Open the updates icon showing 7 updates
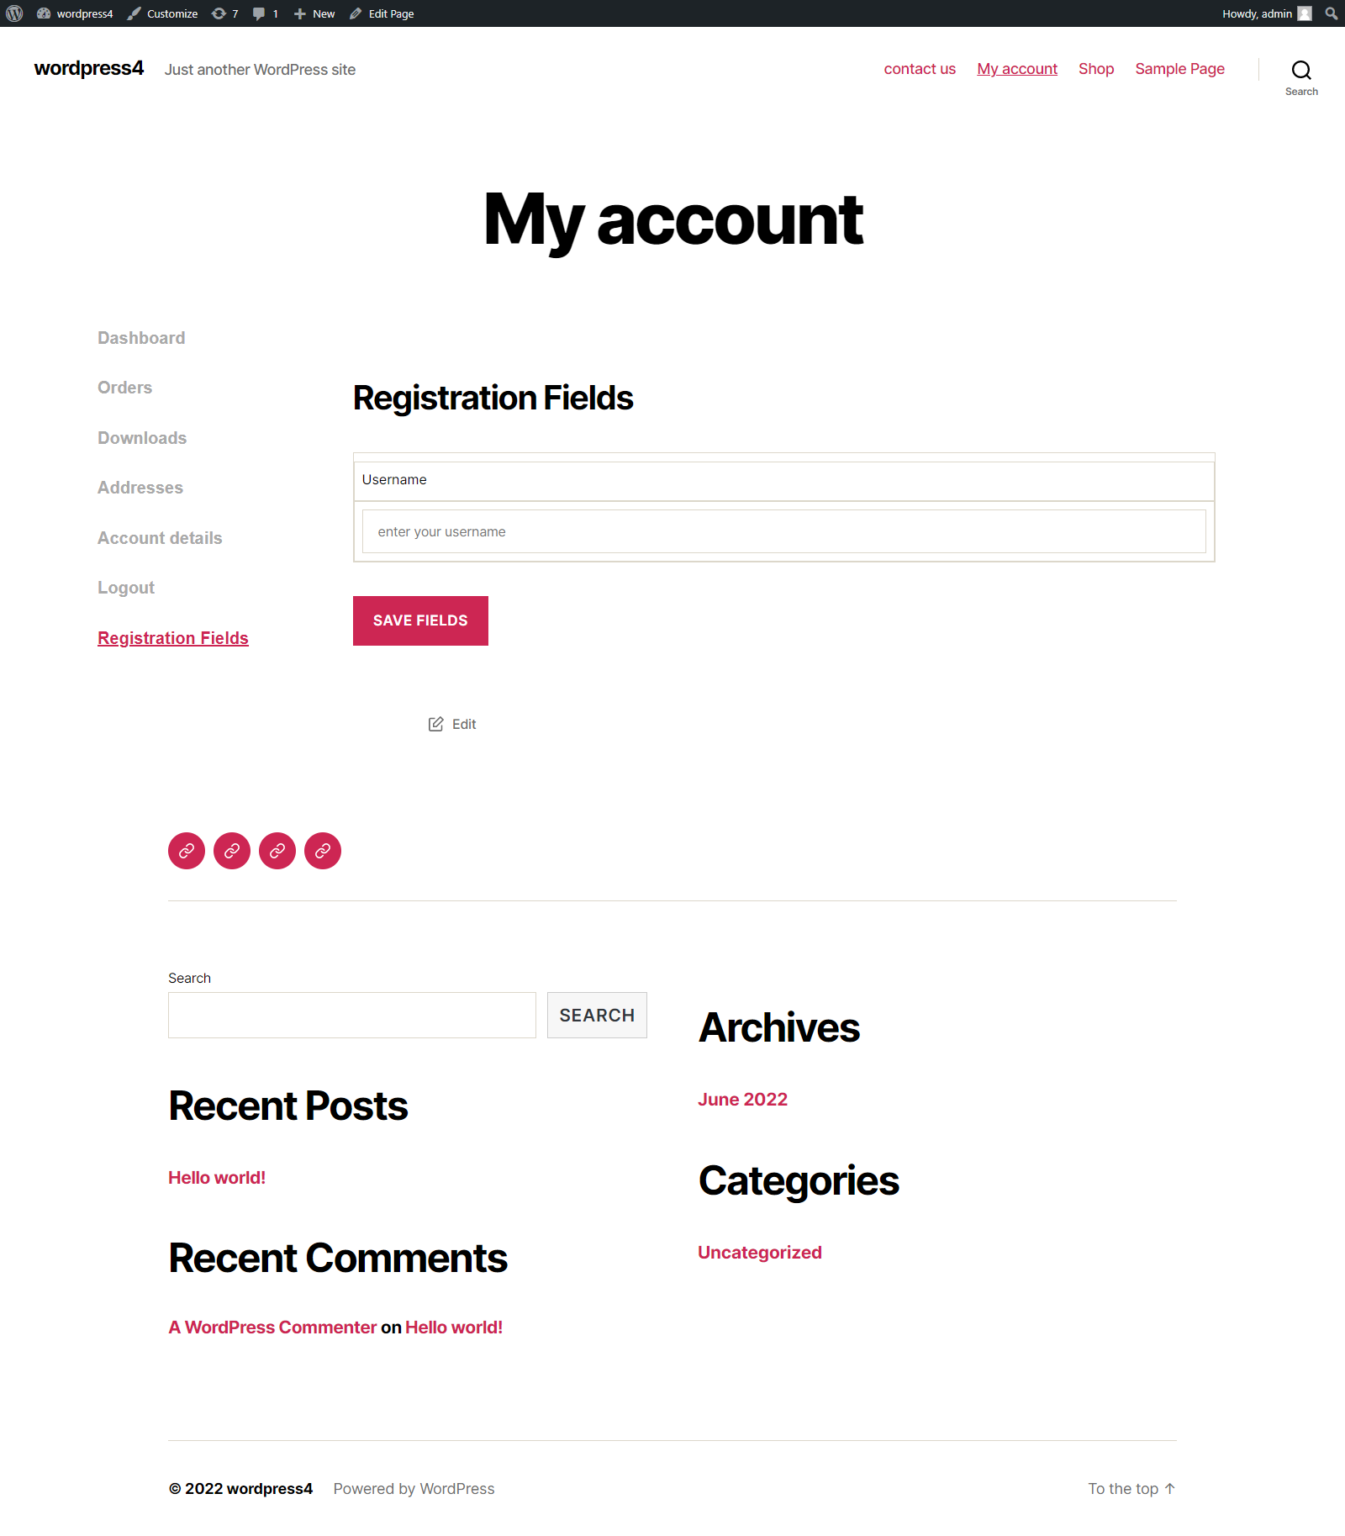 coord(225,13)
